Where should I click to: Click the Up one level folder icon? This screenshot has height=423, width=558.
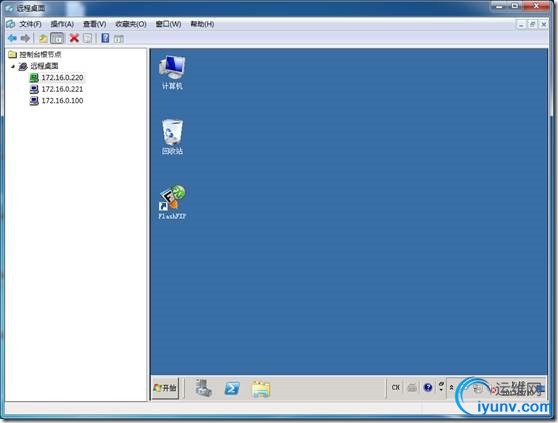pos(43,38)
